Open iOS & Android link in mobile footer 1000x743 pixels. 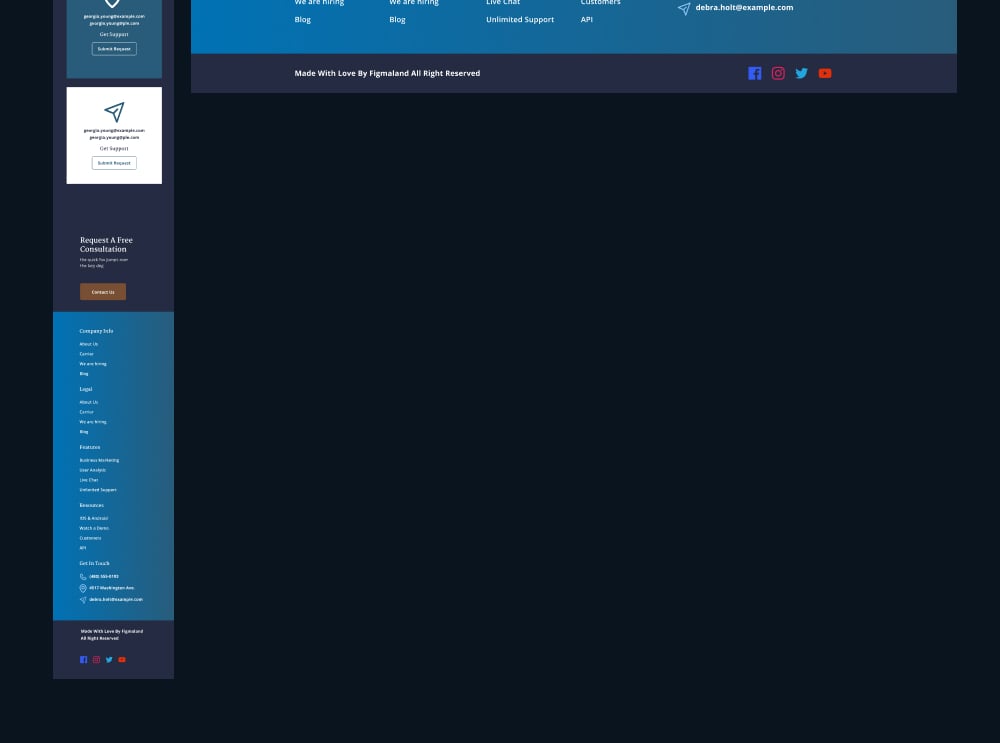pos(94,518)
